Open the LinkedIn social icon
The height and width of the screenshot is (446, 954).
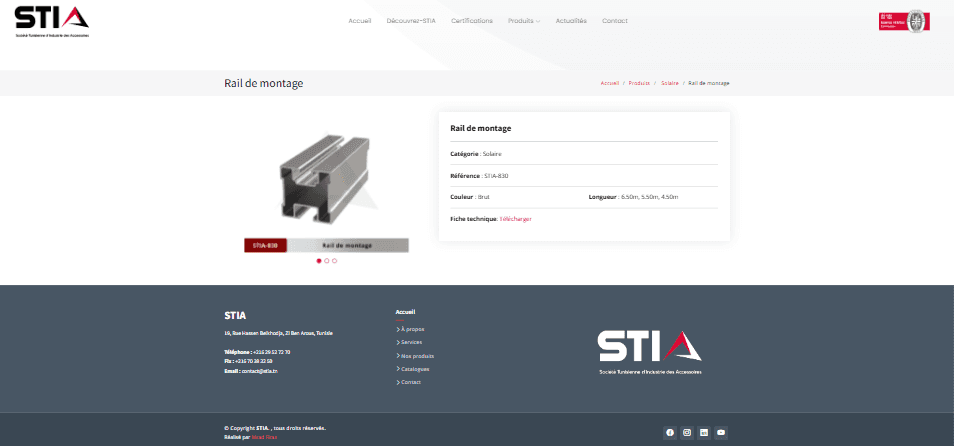pyautogui.click(x=704, y=433)
